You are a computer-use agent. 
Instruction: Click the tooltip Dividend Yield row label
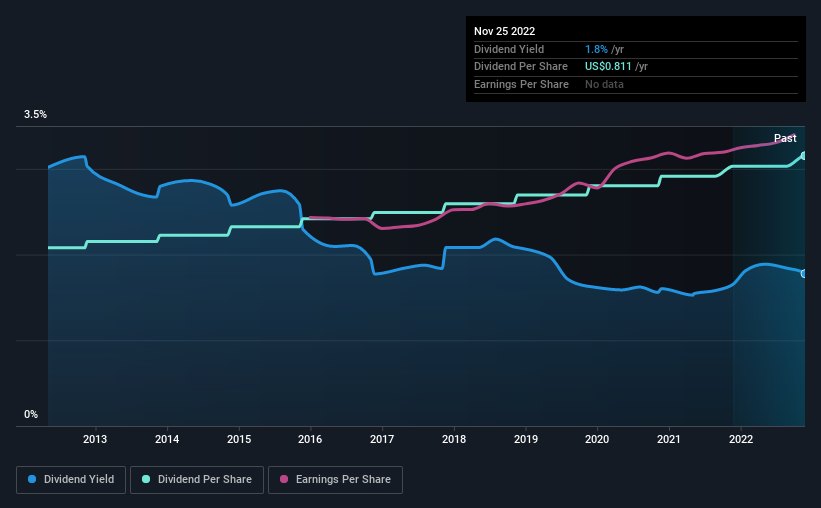tap(509, 49)
